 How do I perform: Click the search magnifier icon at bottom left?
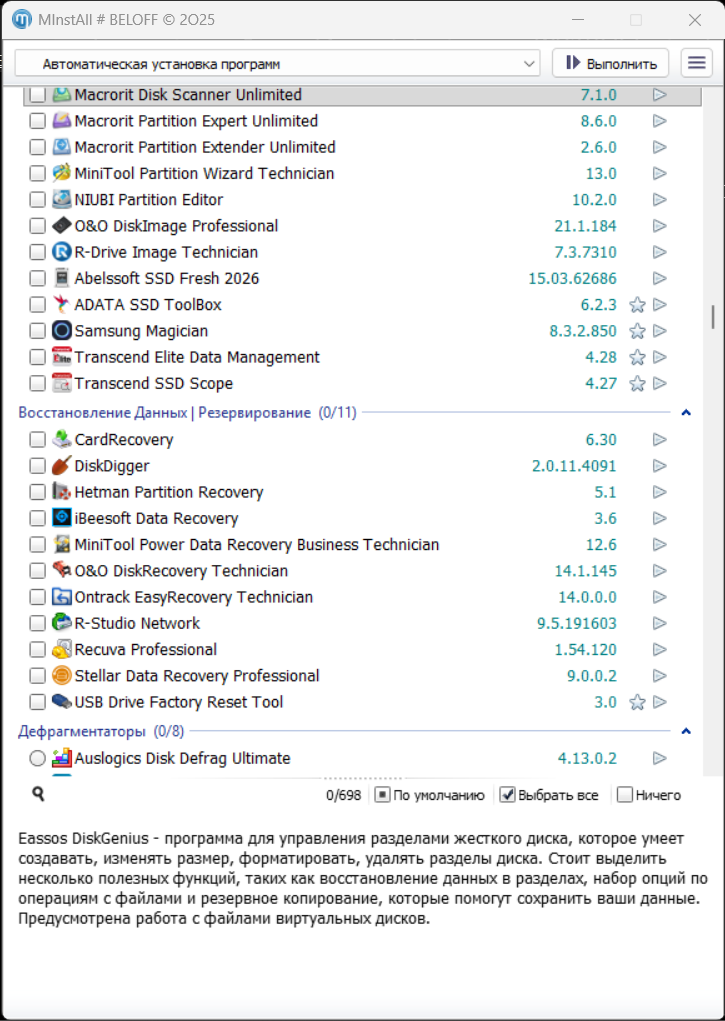point(38,794)
